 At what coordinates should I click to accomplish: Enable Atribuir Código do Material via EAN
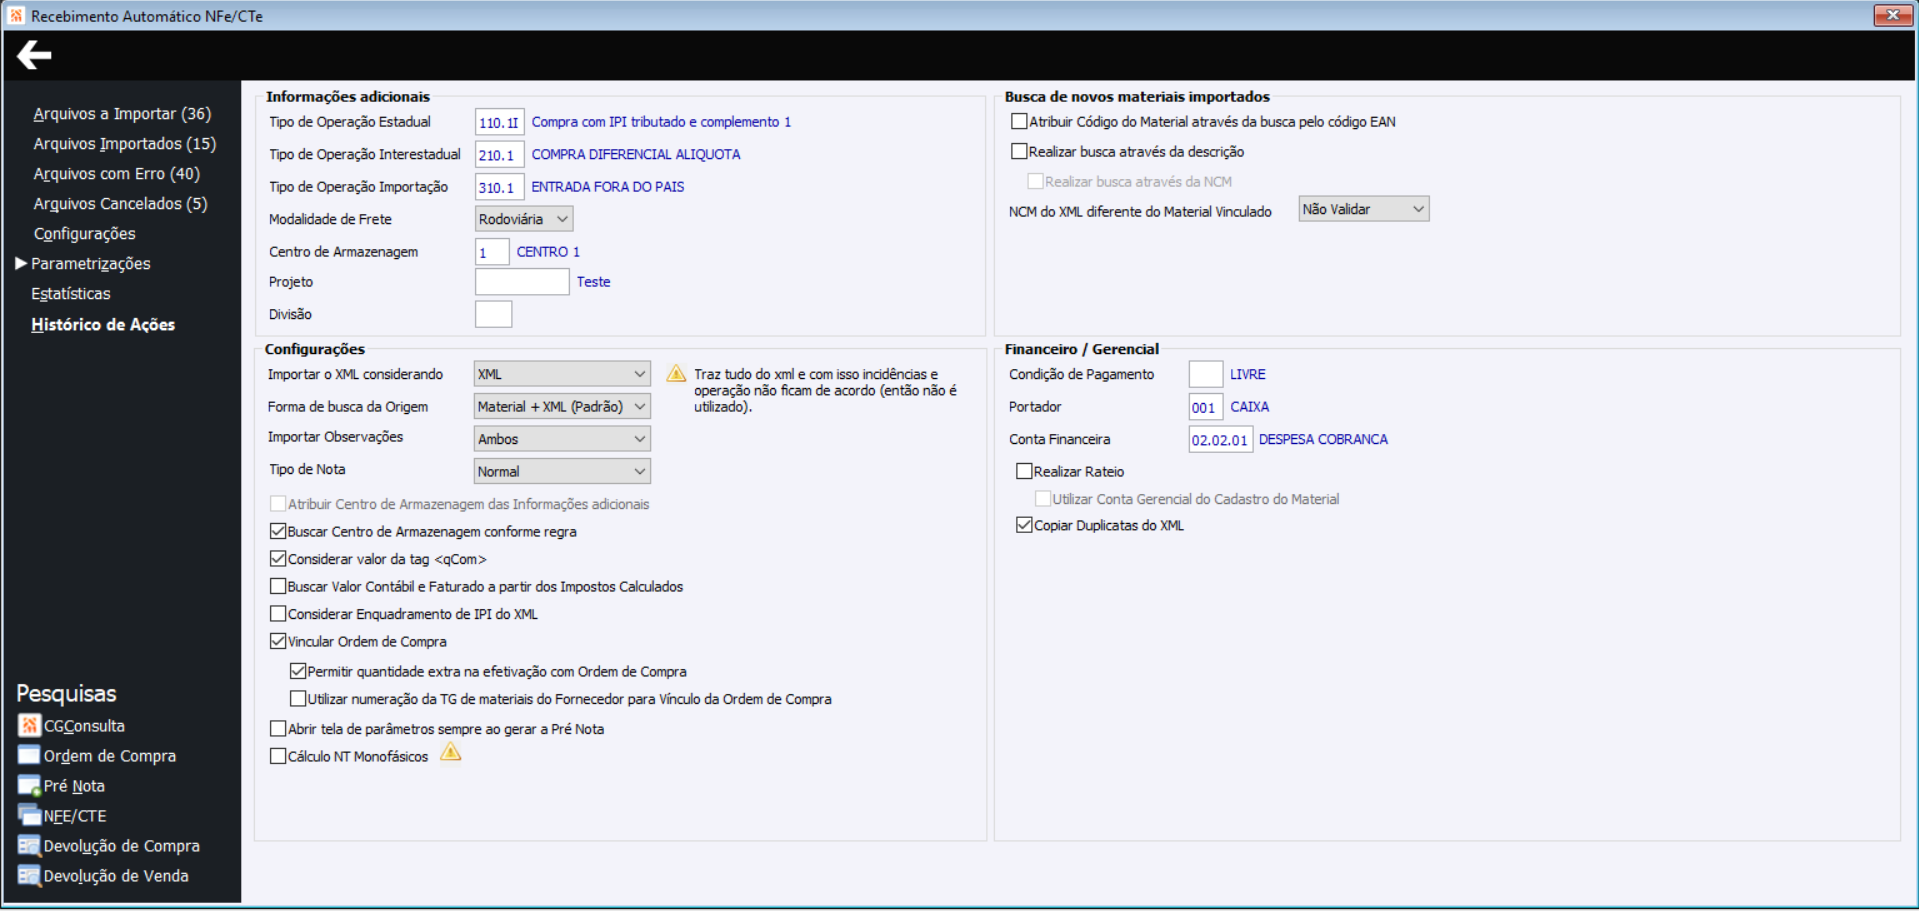pyautogui.click(x=1019, y=121)
